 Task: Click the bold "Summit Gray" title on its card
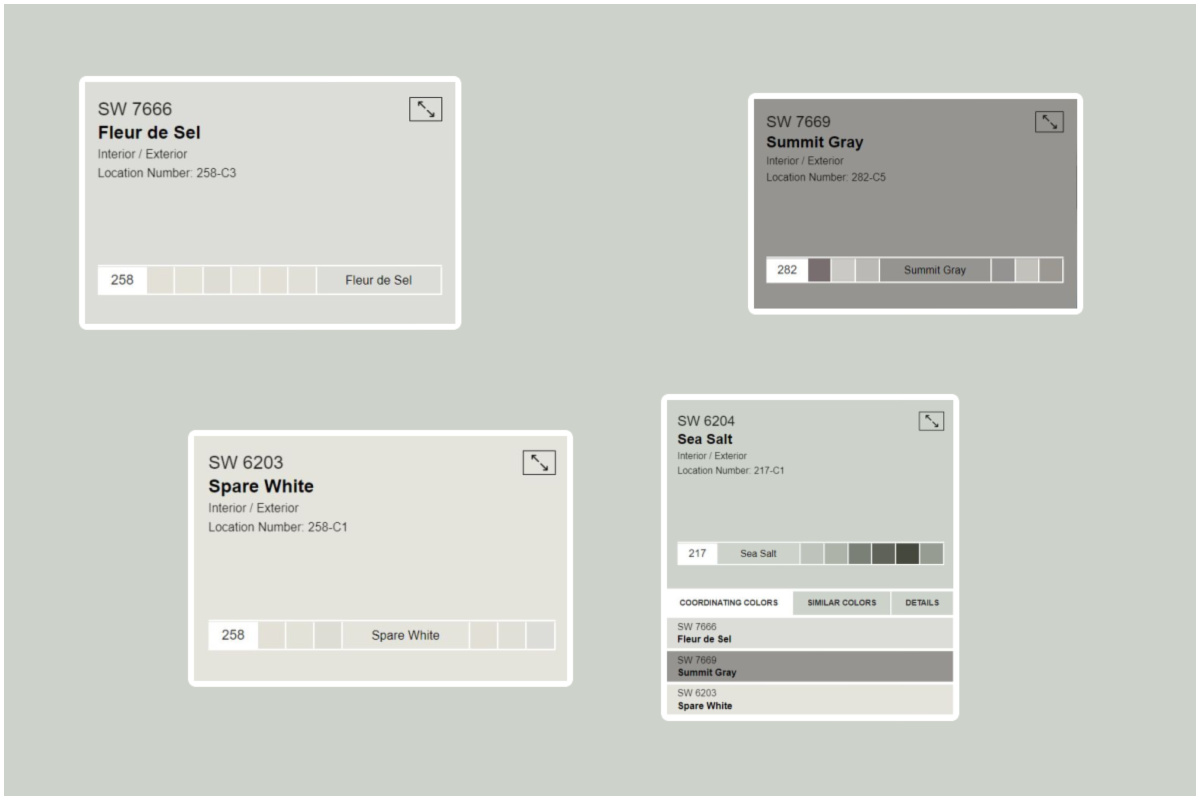tap(815, 142)
